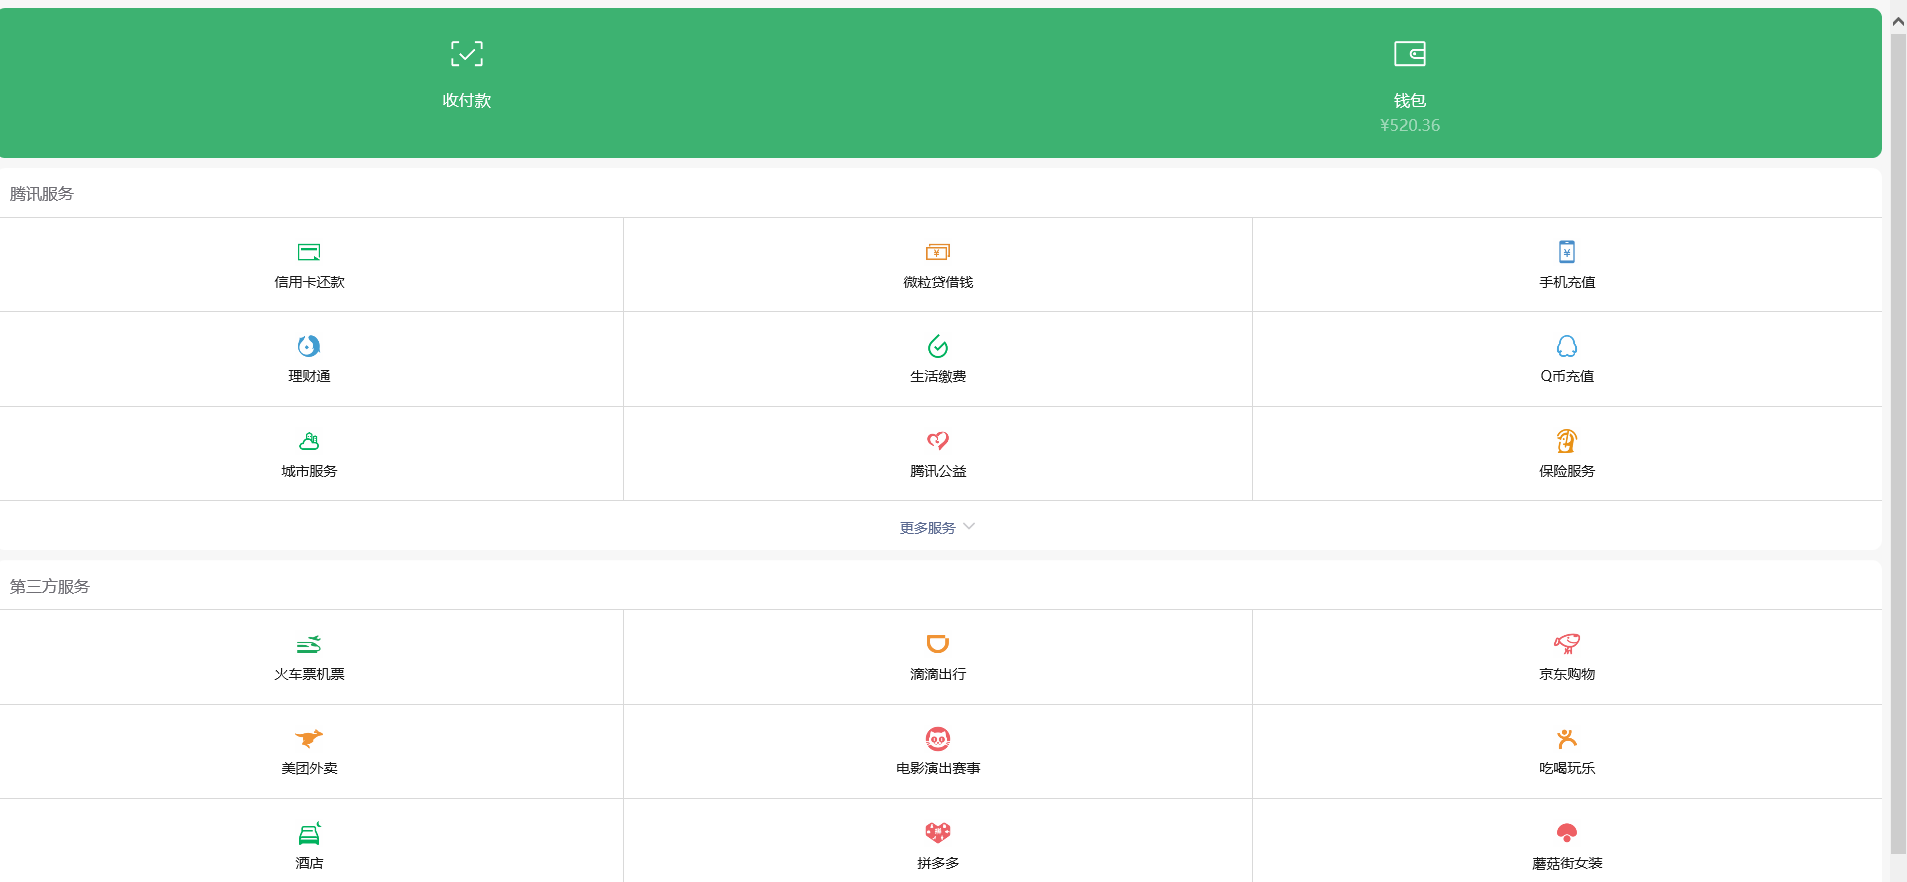Open the 保险服务 insurance icon
The width and height of the screenshot is (1907, 882).
(x=1566, y=441)
